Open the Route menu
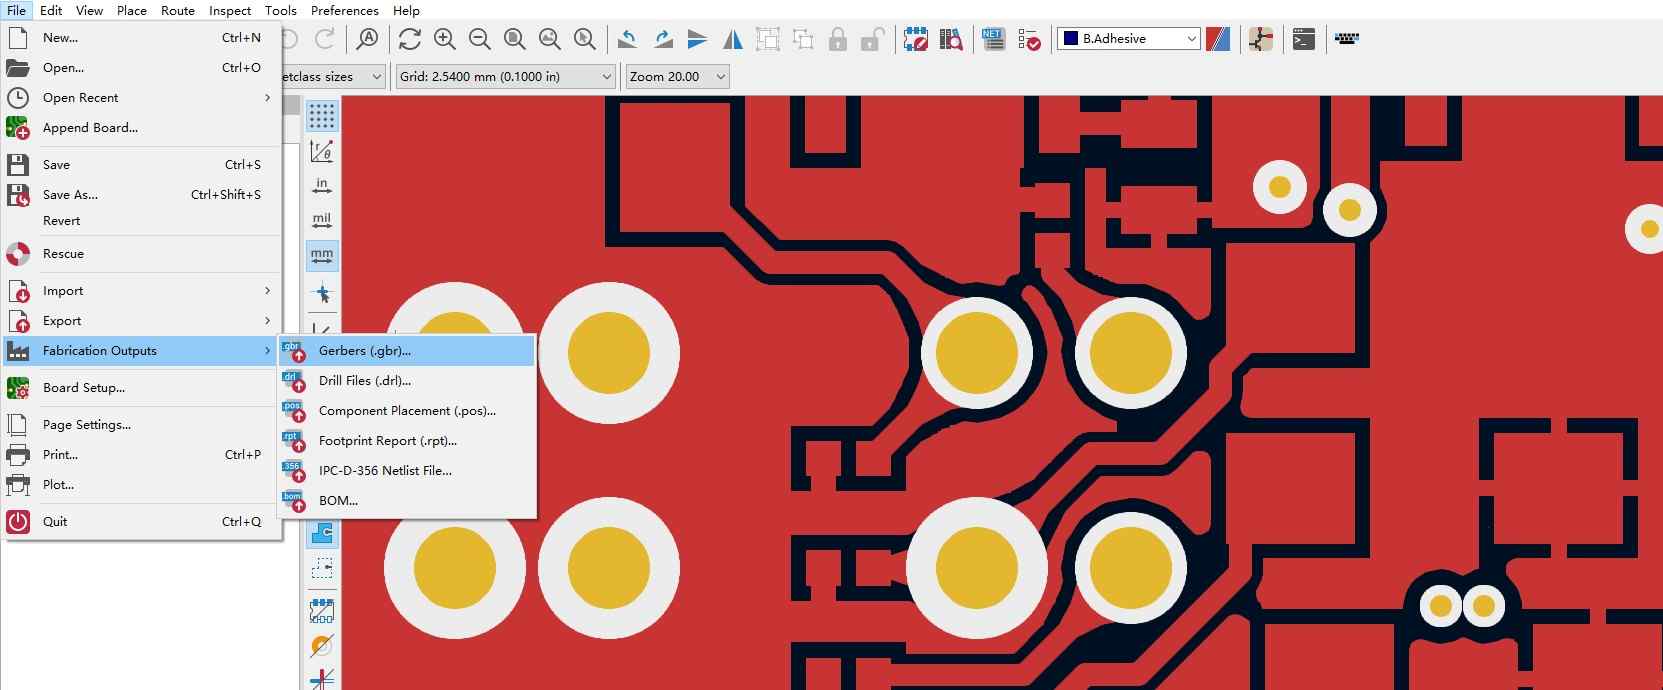The height and width of the screenshot is (690, 1663). click(178, 10)
